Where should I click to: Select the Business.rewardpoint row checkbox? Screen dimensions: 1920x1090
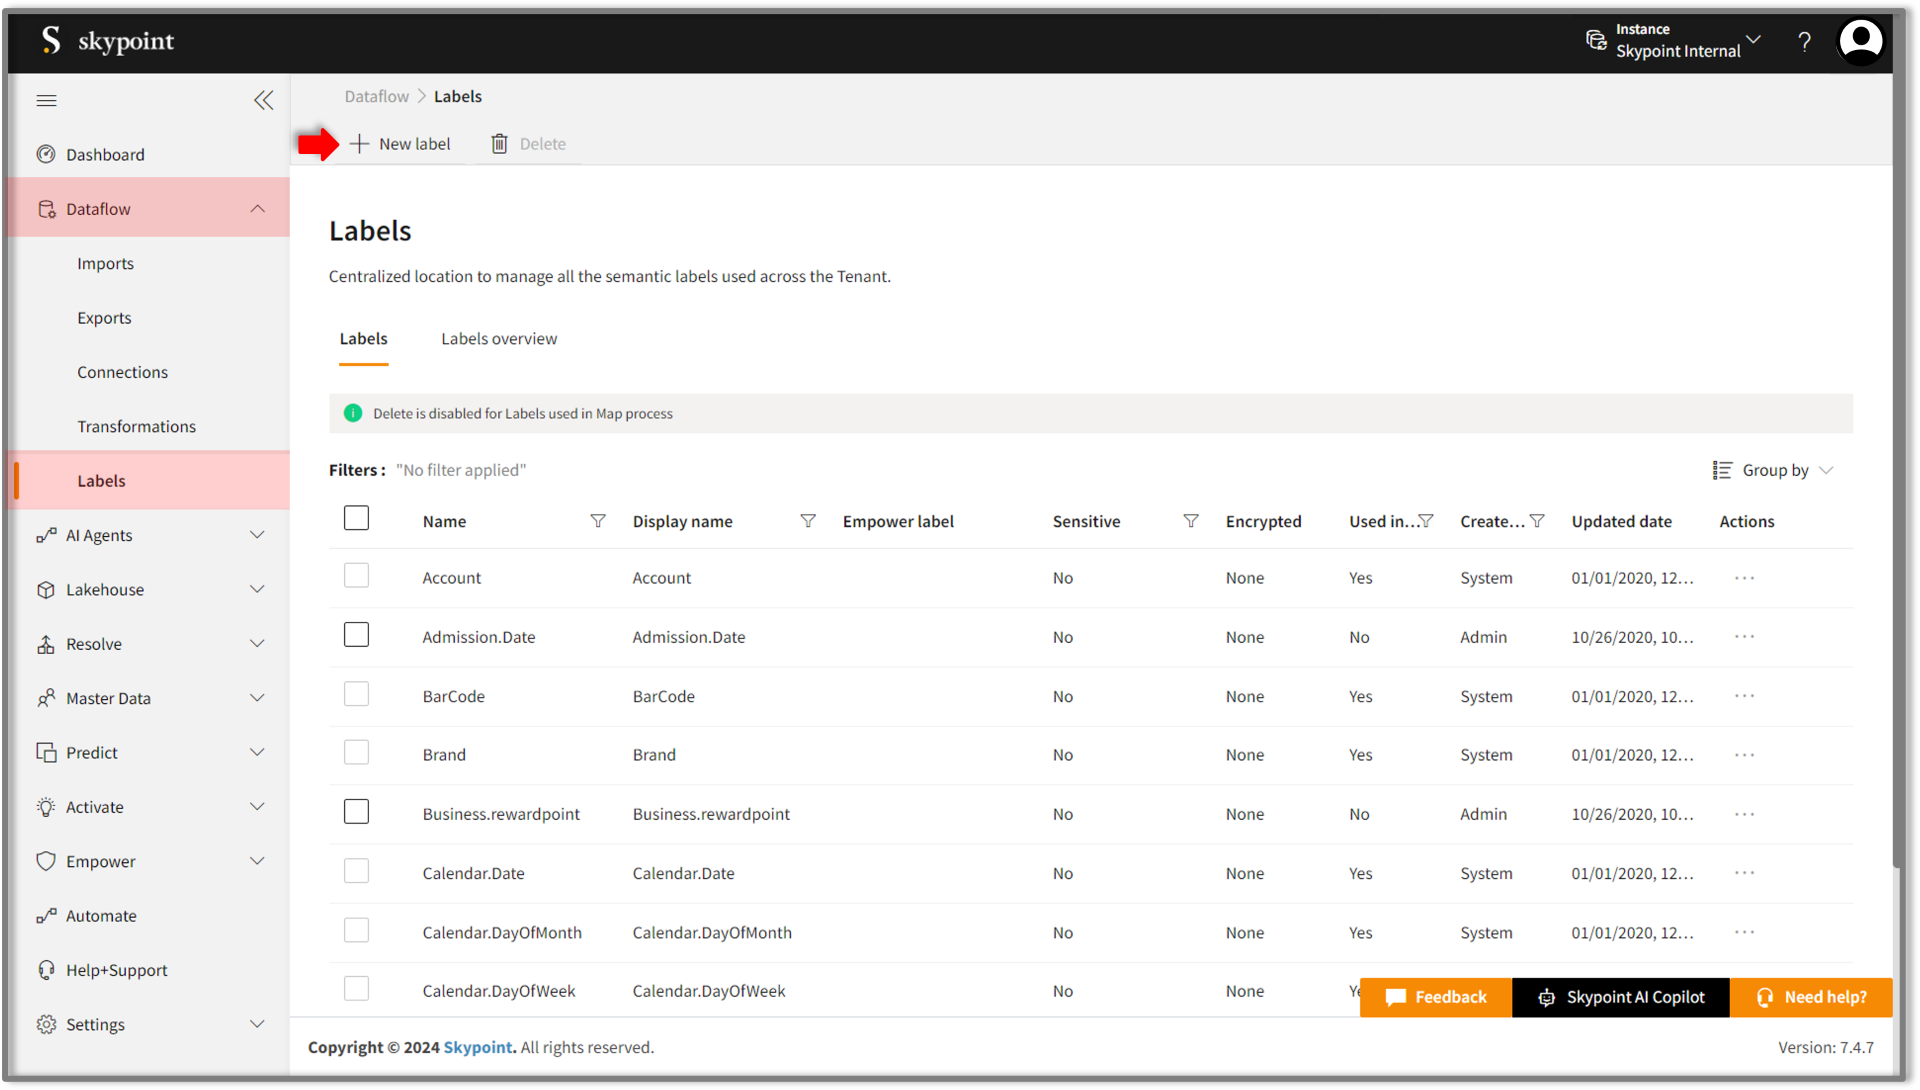[x=356, y=811]
